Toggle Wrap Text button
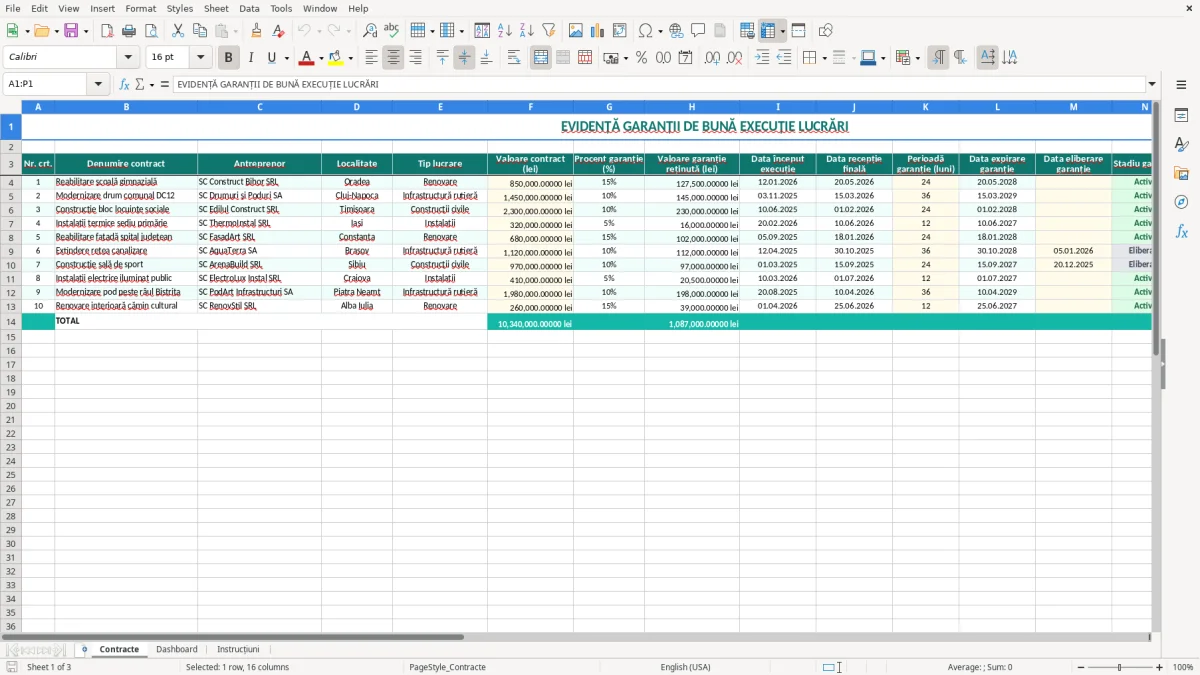Viewport: 1200px width, 675px height. coord(514,58)
